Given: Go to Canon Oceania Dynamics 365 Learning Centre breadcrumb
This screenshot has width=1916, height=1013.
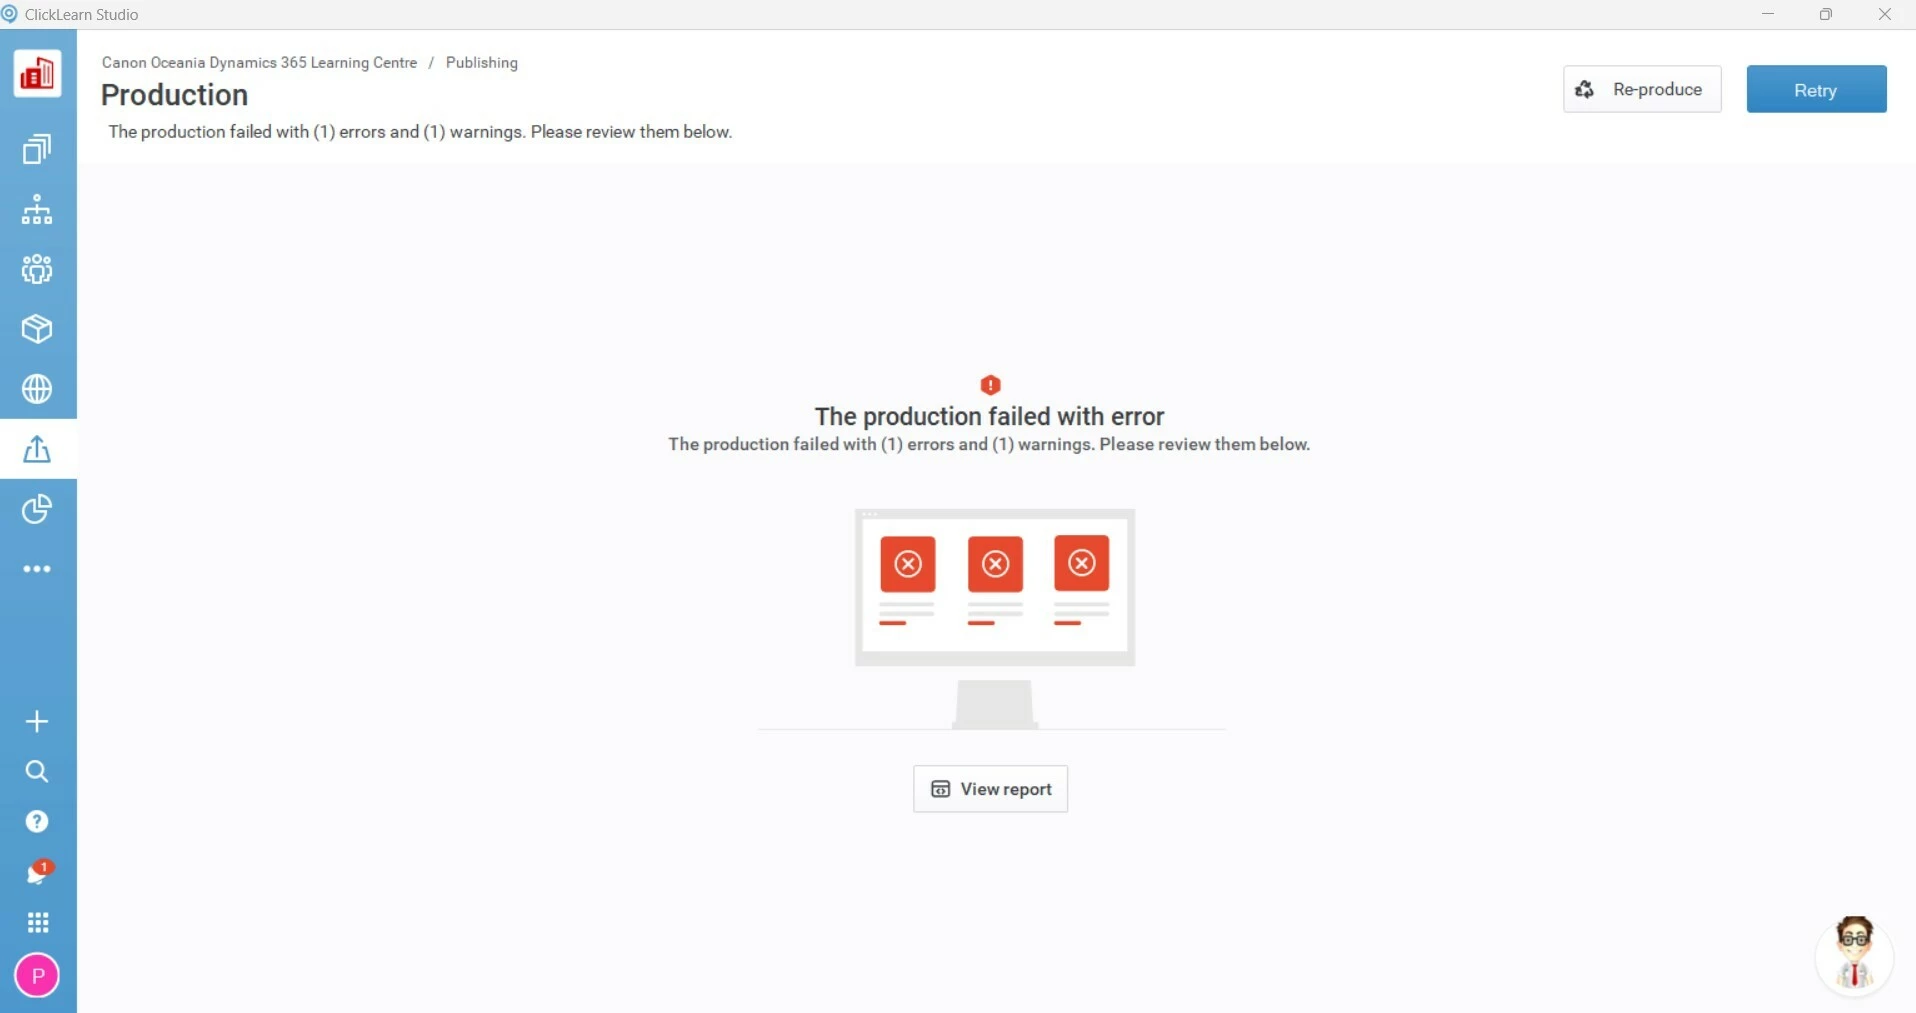Looking at the screenshot, I should pos(259,62).
